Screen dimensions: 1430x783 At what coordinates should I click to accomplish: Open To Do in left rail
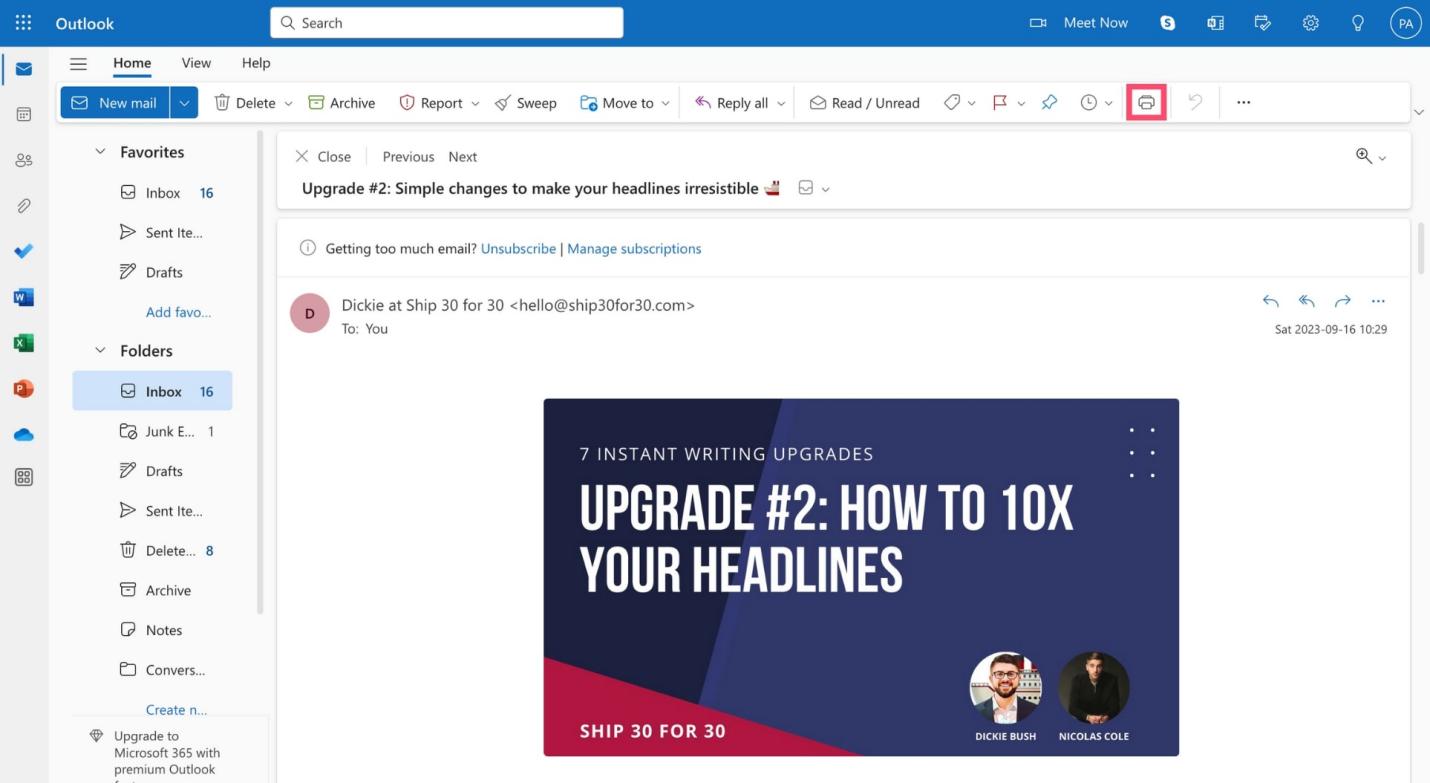24,251
